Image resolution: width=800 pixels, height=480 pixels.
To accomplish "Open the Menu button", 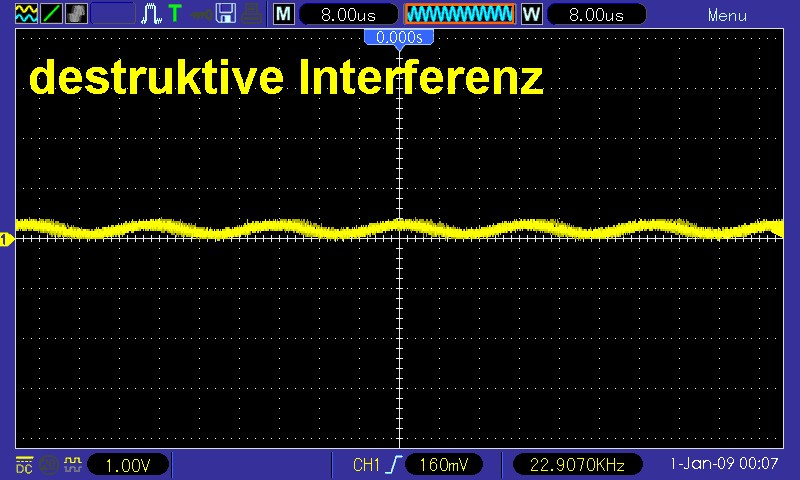I will click(727, 15).
